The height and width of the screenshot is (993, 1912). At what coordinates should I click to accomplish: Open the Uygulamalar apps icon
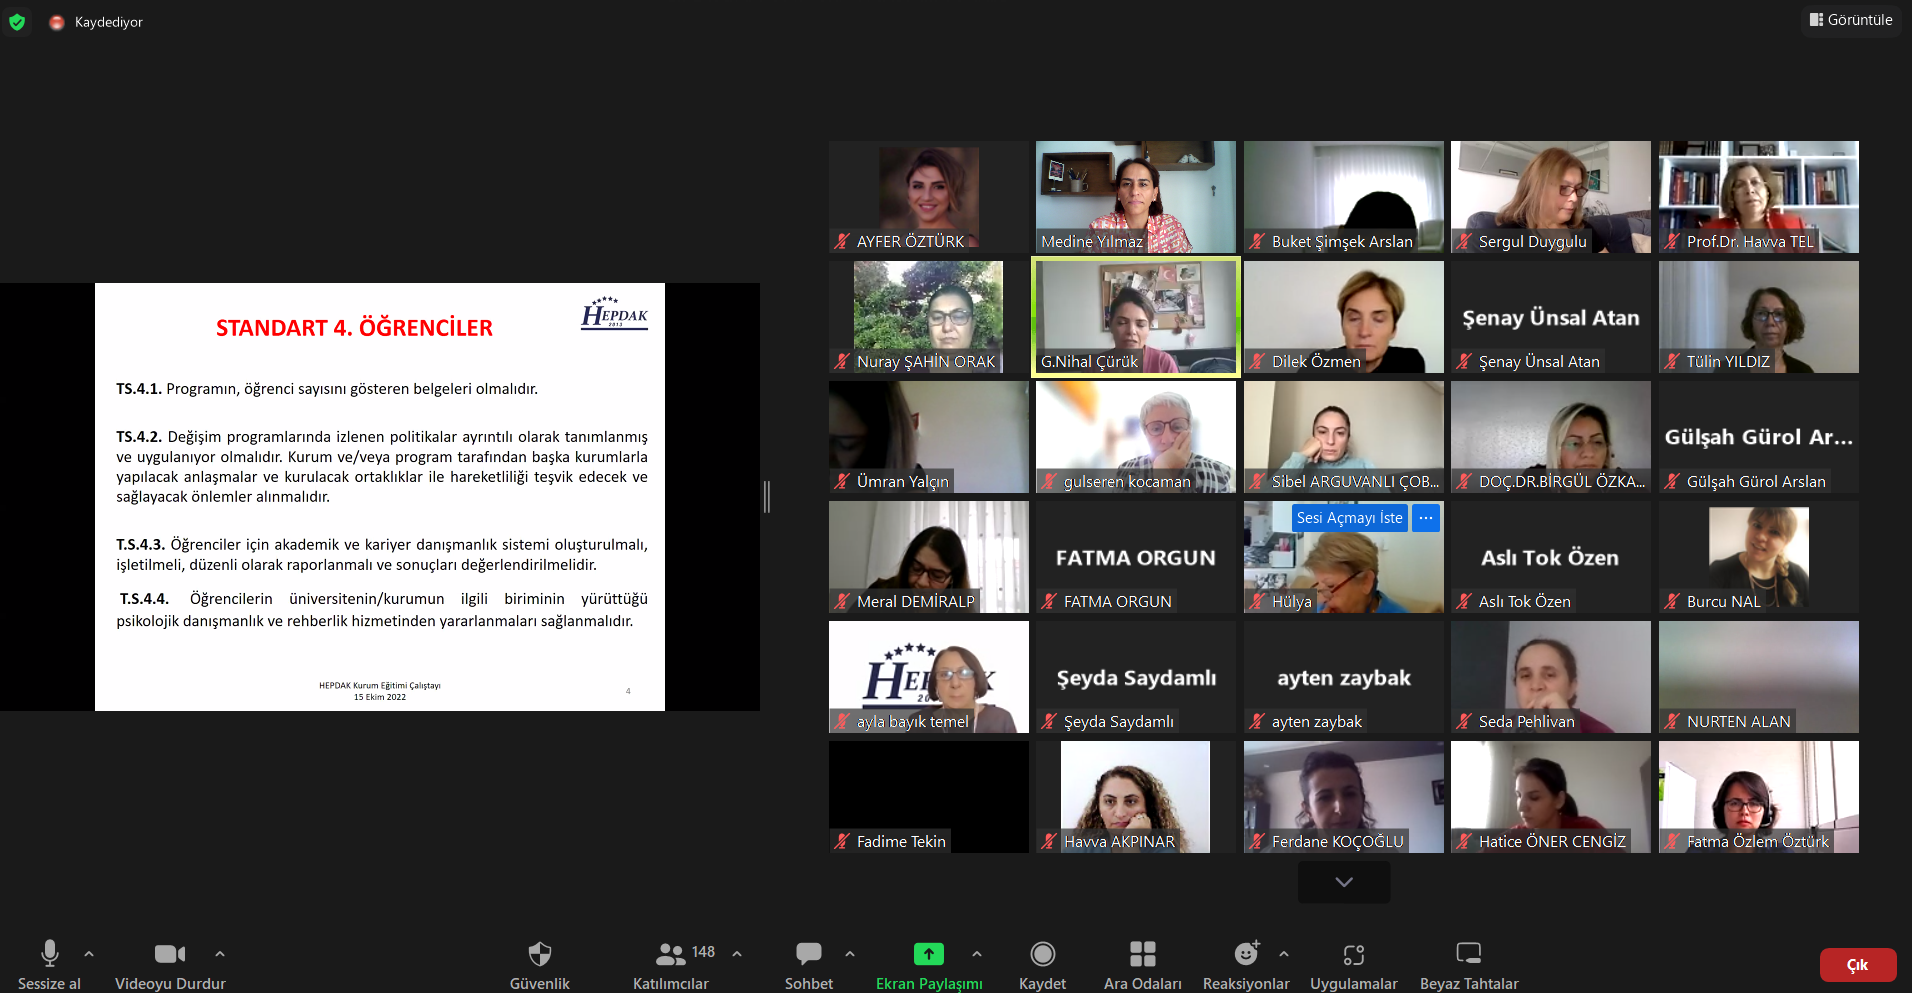pos(1353,954)
